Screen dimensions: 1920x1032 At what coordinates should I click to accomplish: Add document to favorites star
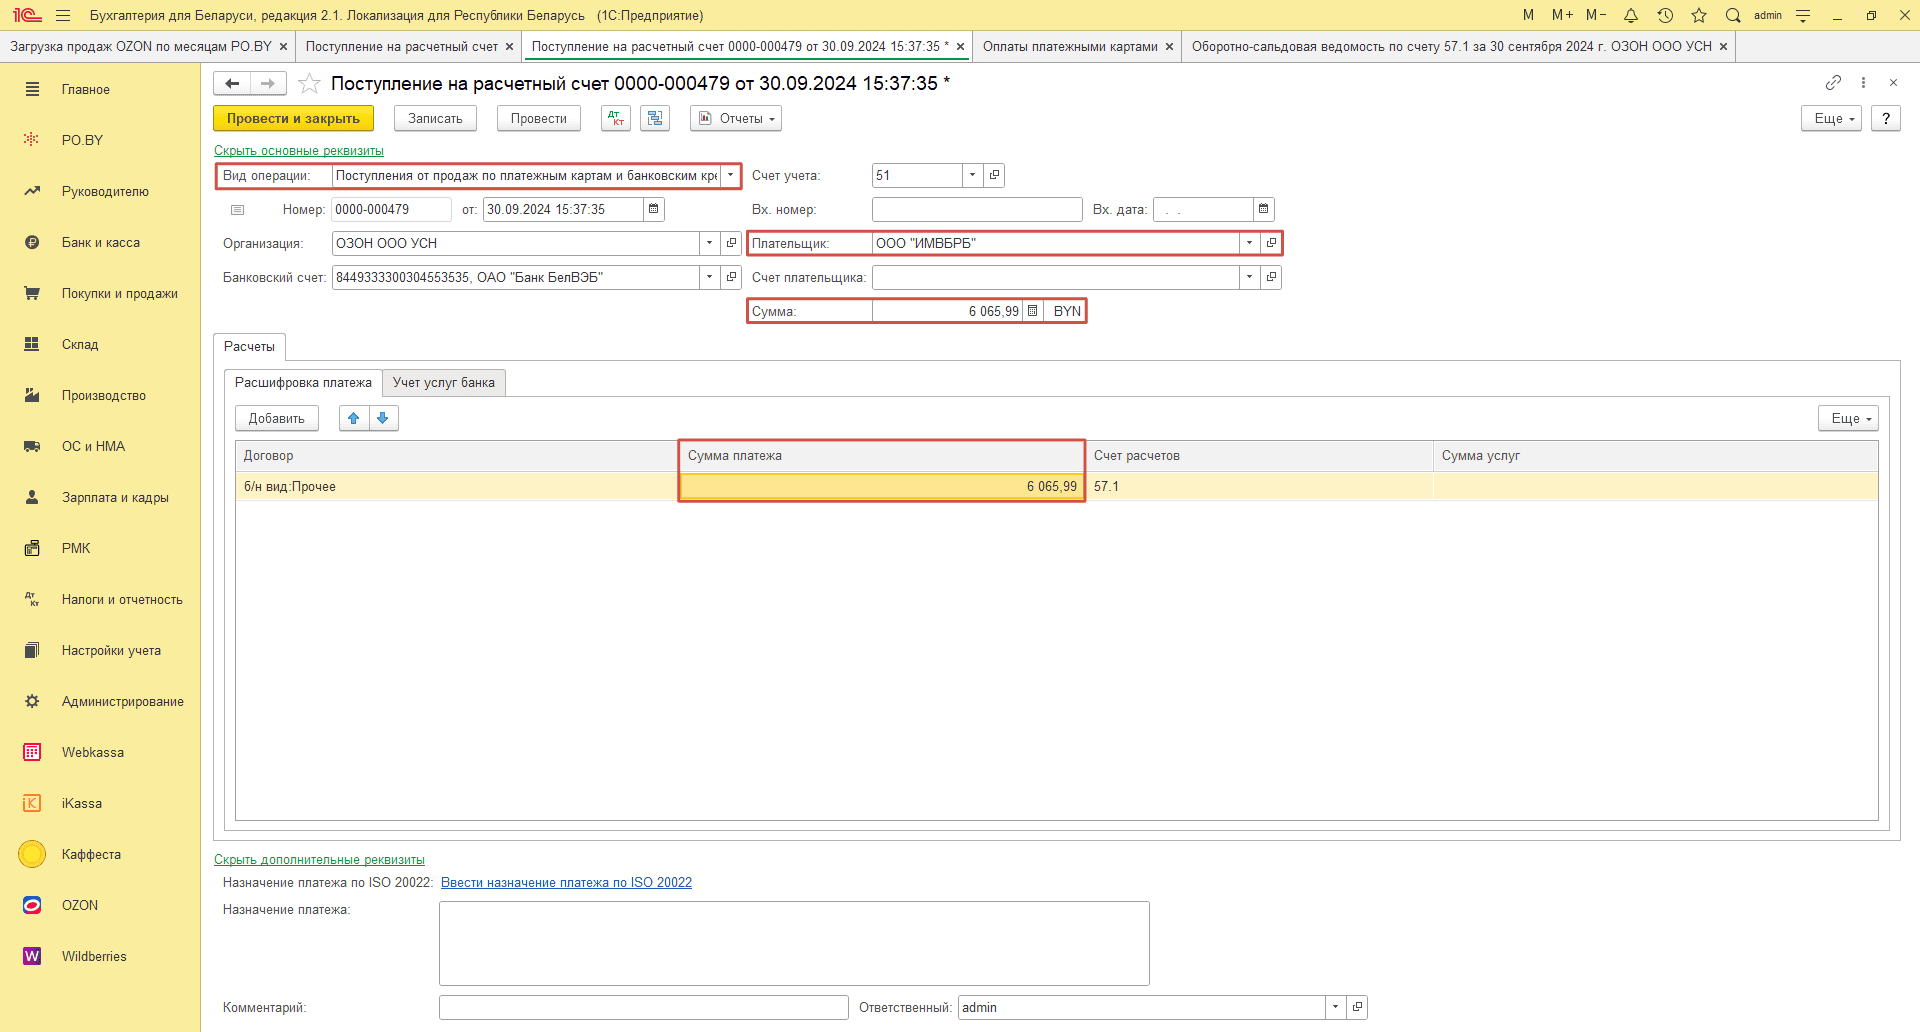pyautogui.click(x=309, y=83)
